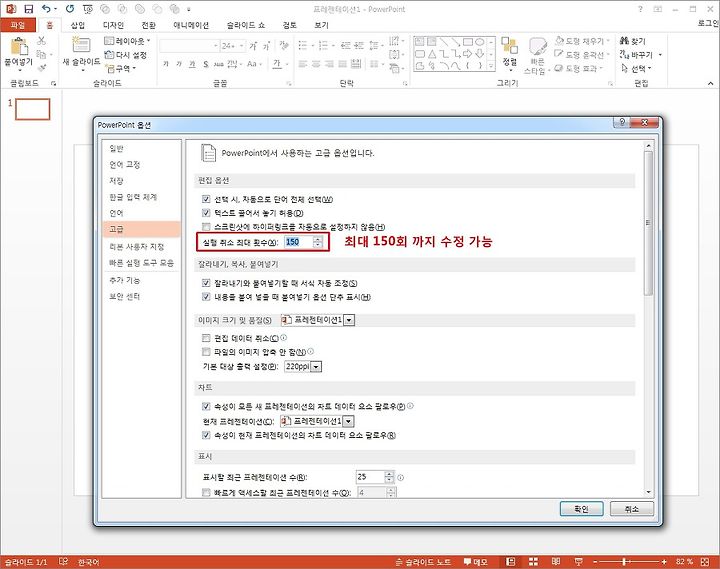Viewport: 720px width, 569px height.
Task: Click the Paste (붙여넣기) clipboard icon
Action: click(x=19, y=46)
